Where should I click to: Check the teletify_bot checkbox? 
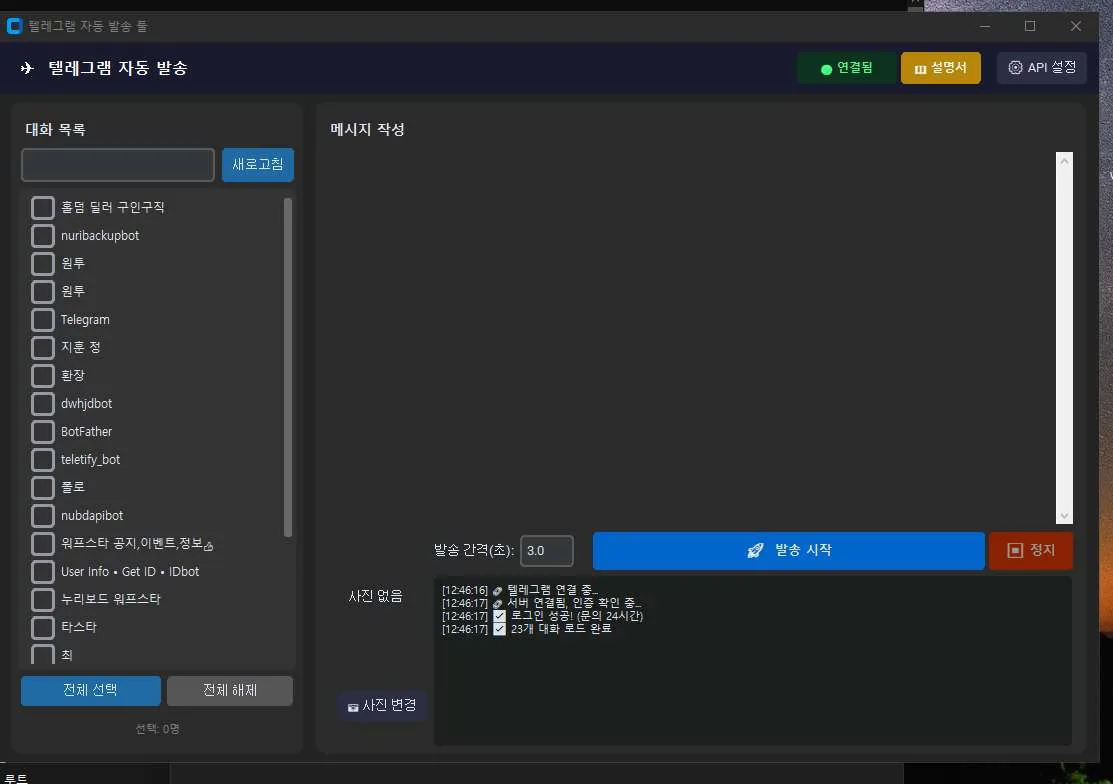click(x=43, y=460)
